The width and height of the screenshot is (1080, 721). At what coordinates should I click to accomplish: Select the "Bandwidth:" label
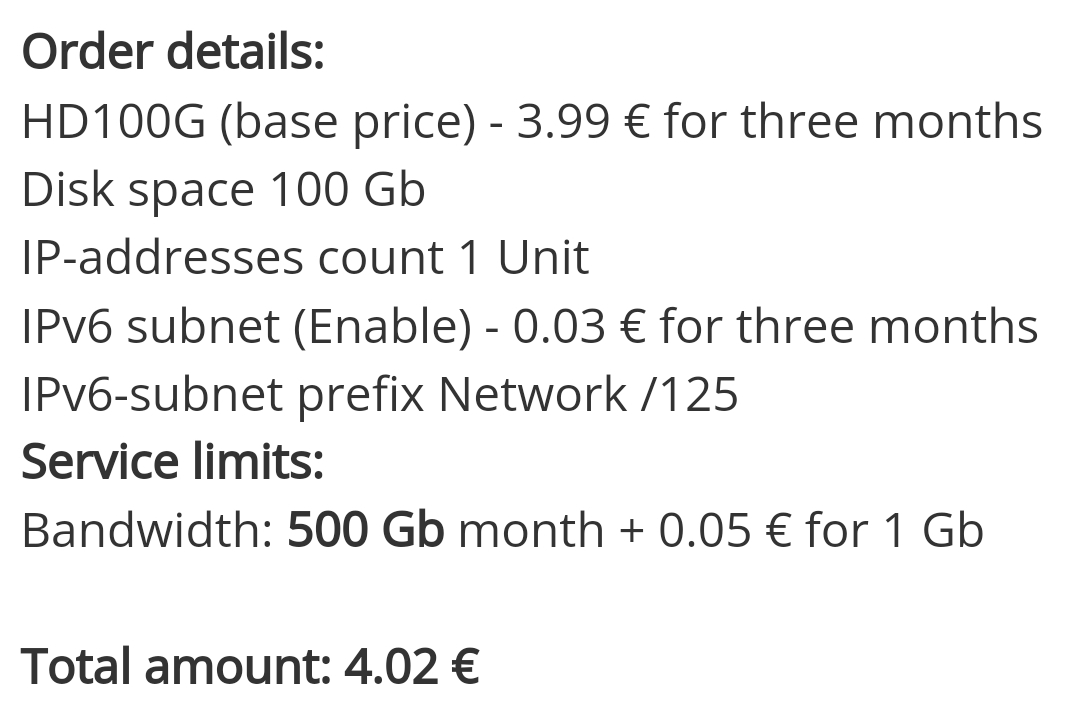pyautogui.click(x=147, y=531)
